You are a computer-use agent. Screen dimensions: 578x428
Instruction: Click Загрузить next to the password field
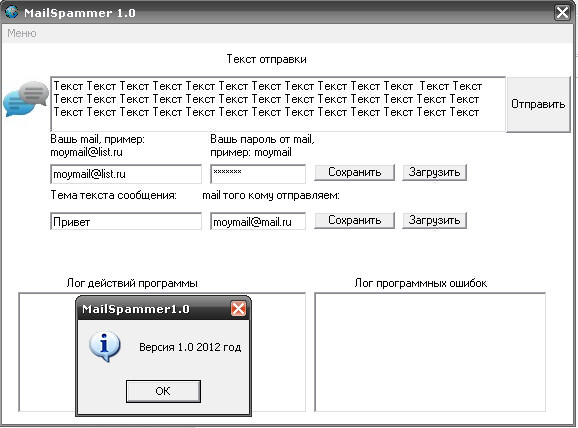click(x=434, y=172)
